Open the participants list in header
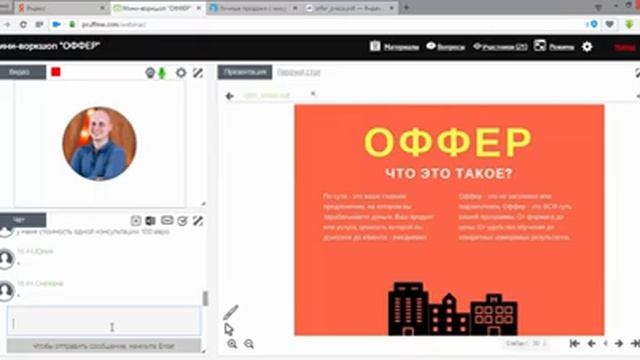This screenshot has width=640, height=360. point(500,47)
